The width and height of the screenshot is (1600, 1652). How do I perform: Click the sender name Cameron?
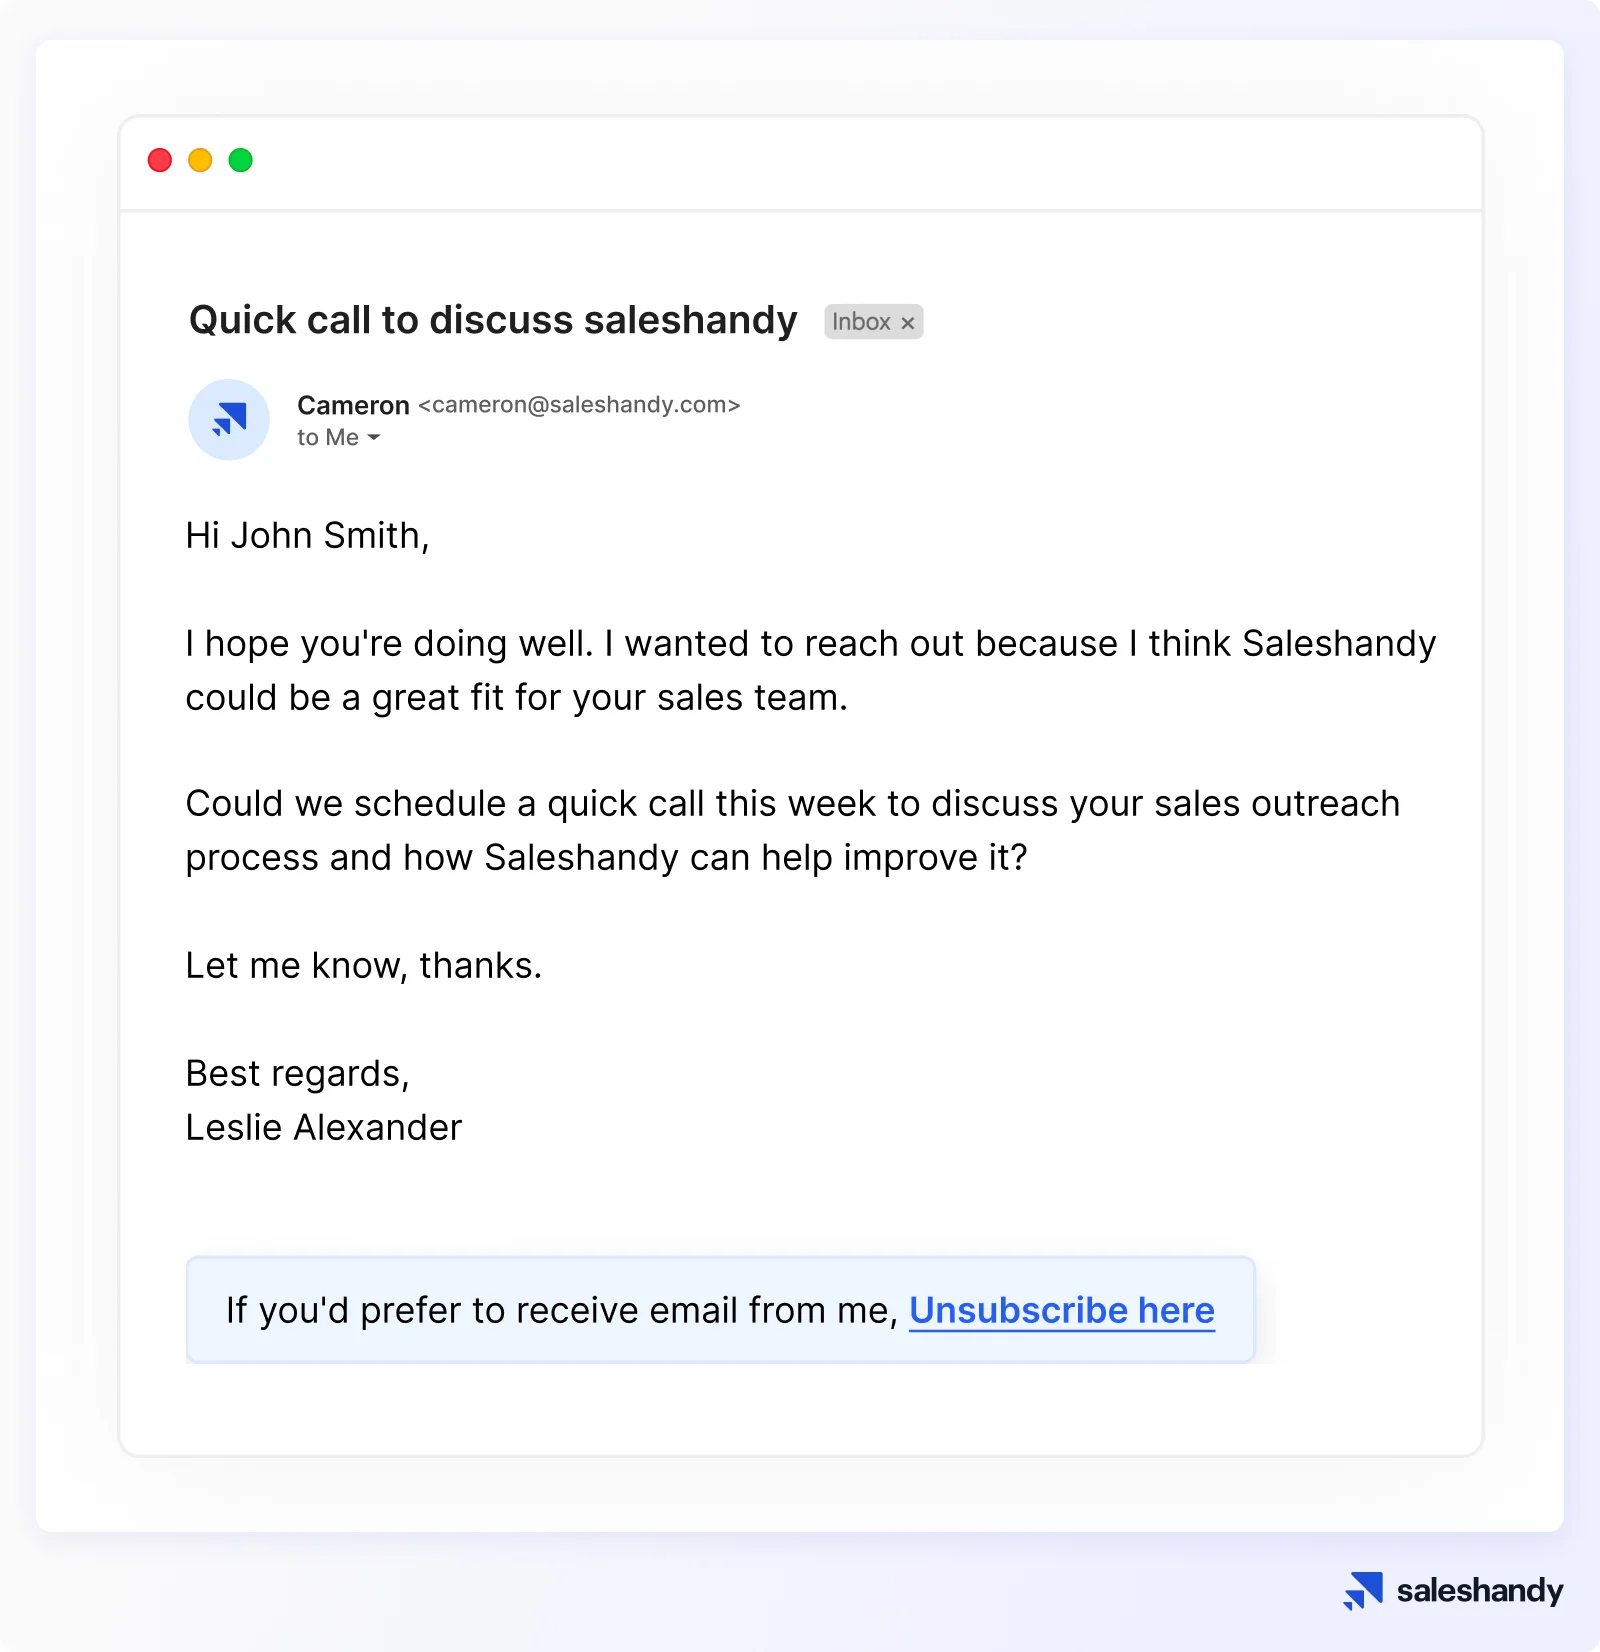(x=353, y=405)
